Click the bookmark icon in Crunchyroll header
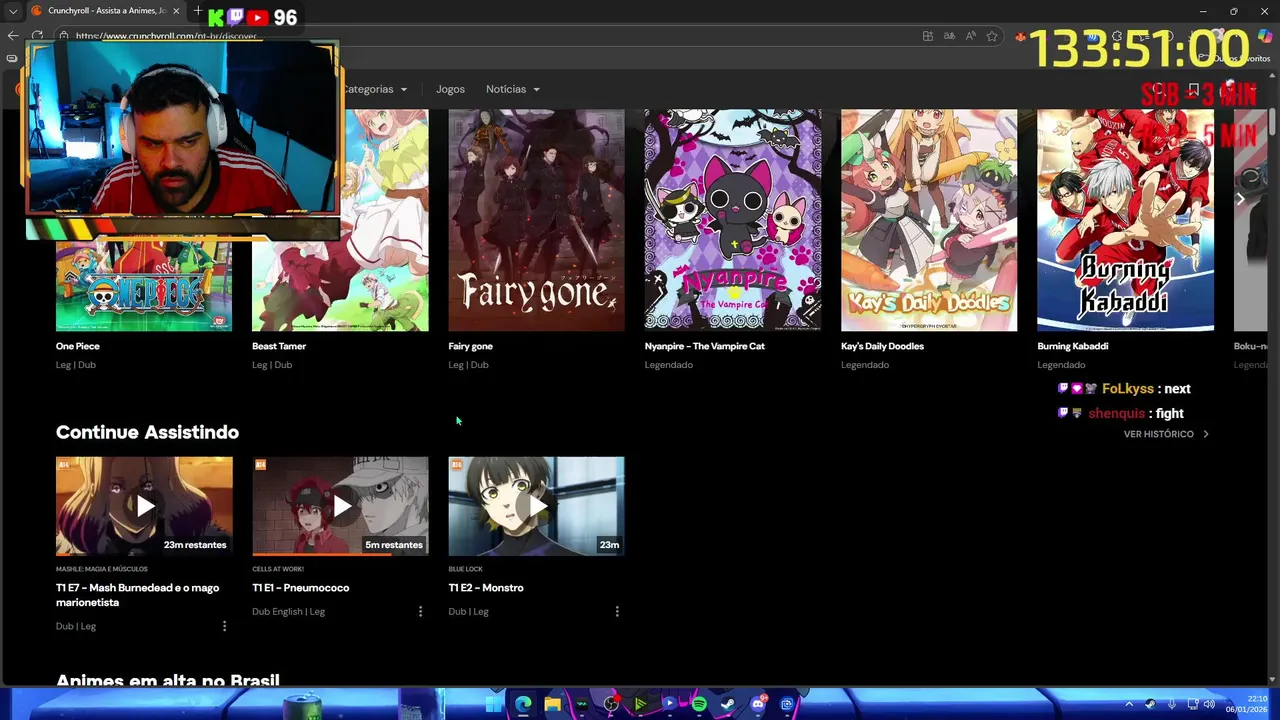Image resolution: width=1280 pixels, height=720 pixels. click(x=1193, y=89)
